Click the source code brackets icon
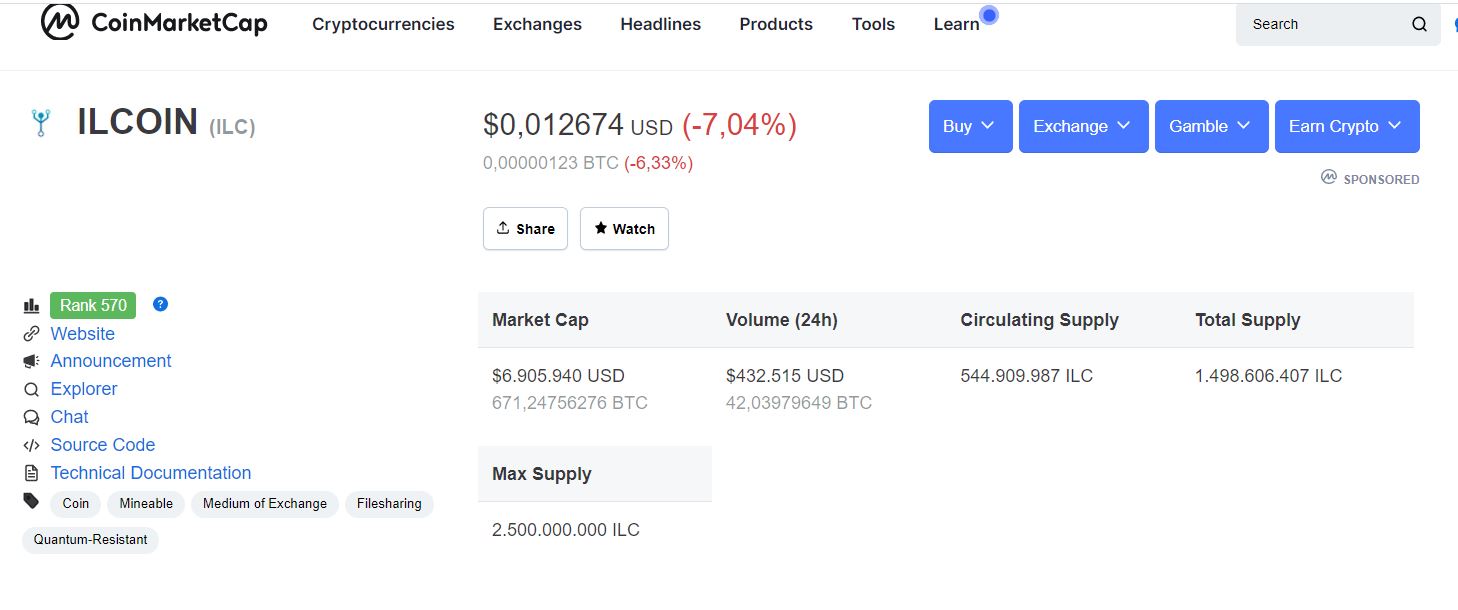The image size is (1458, 610). [31, 445]
